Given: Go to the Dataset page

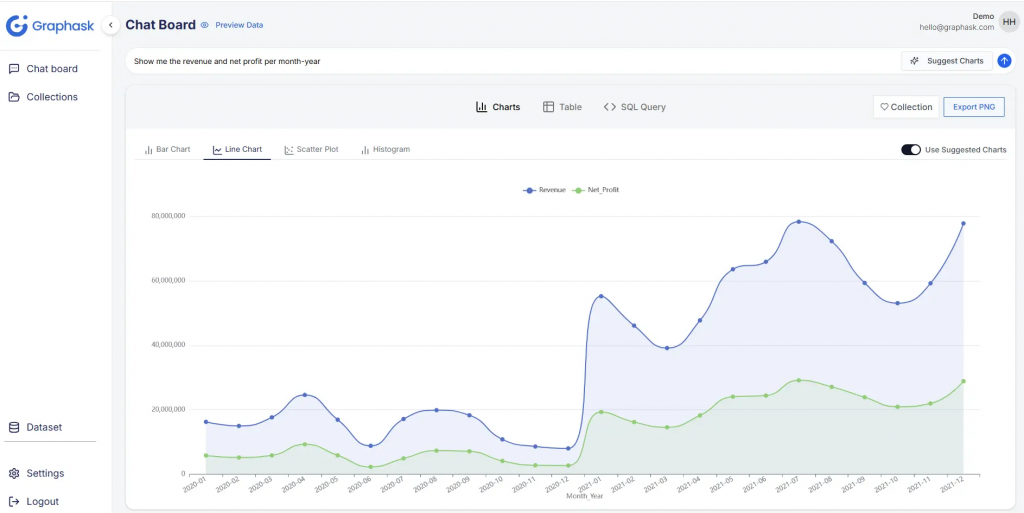Looking at the screenshot, I should 43,427.
